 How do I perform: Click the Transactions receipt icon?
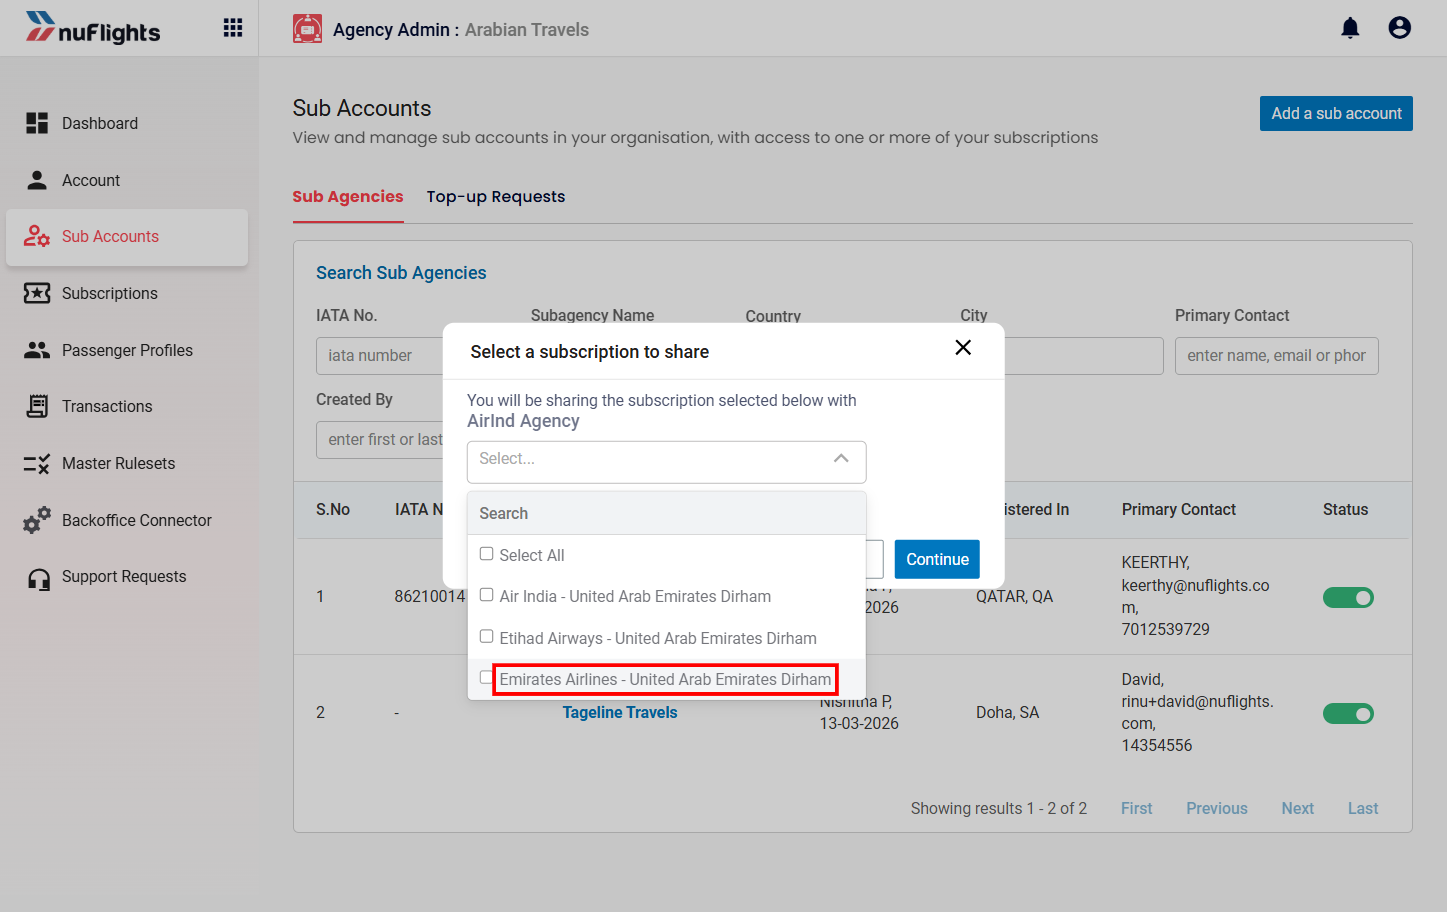point(37,406)
